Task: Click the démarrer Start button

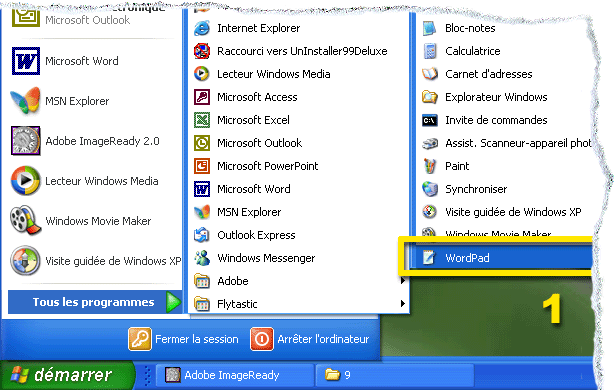Action: (67, 375)
